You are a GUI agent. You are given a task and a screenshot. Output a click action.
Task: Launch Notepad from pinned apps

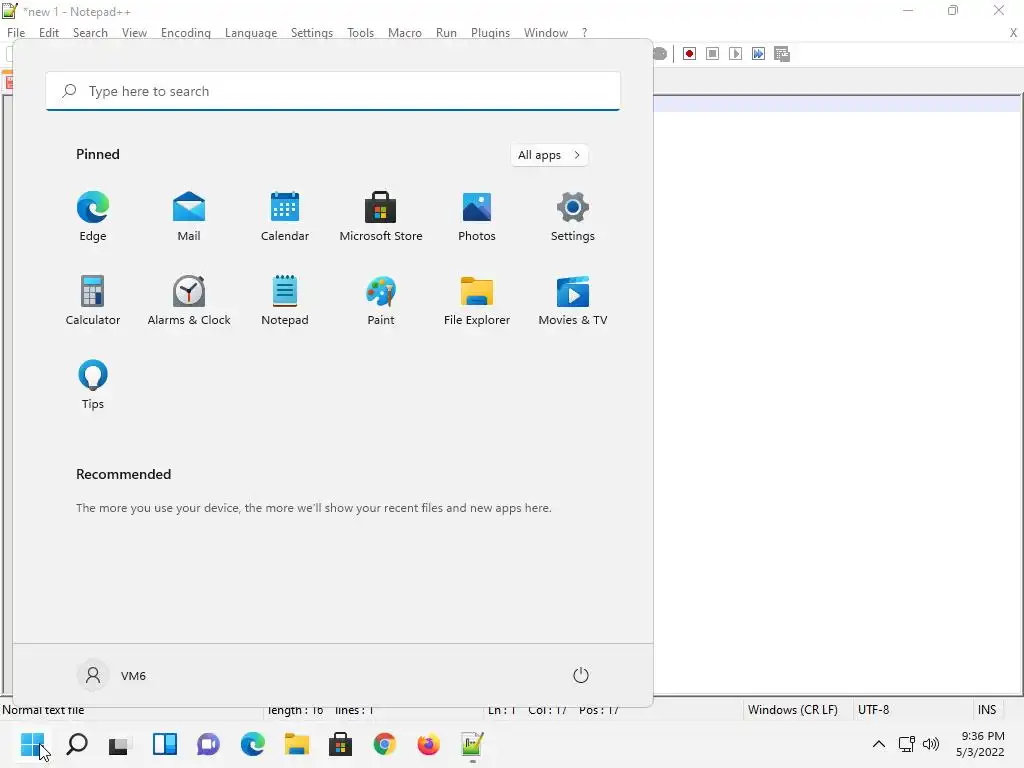[x=285, y=300]
